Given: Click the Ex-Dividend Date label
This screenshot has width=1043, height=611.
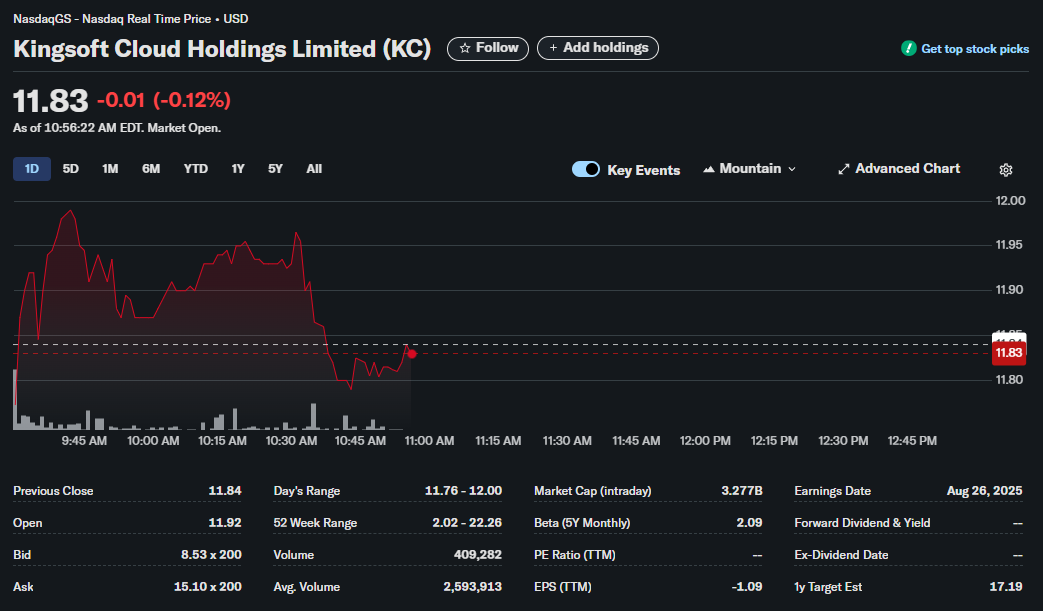Looking at the screenshot, I should point(841,554).
